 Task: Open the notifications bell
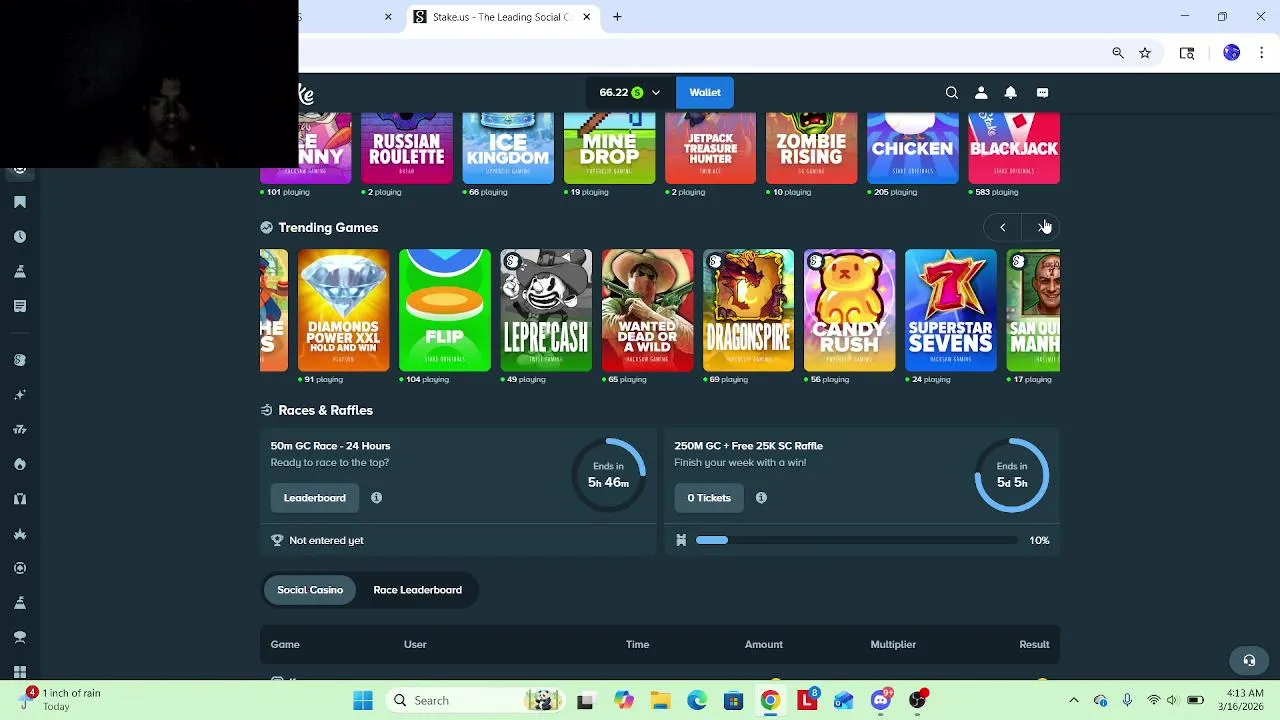pyautogui.click(x=1010, y=92)
